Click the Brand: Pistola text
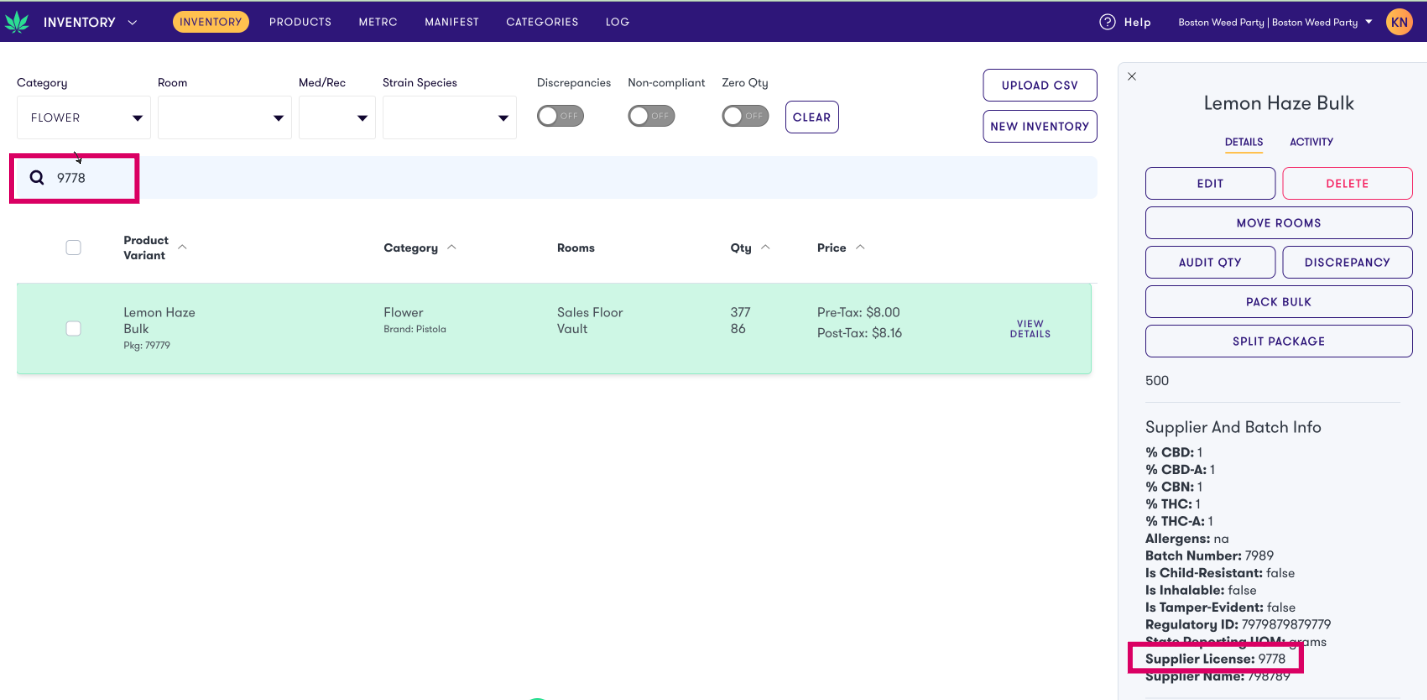Screen dimensions: 1427x700 (415, 329)
